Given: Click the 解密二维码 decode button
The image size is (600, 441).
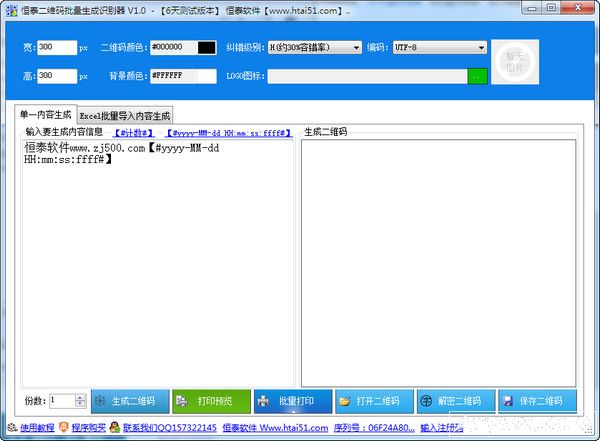Looking at the screenshot, I should click(x=456, y=401).
